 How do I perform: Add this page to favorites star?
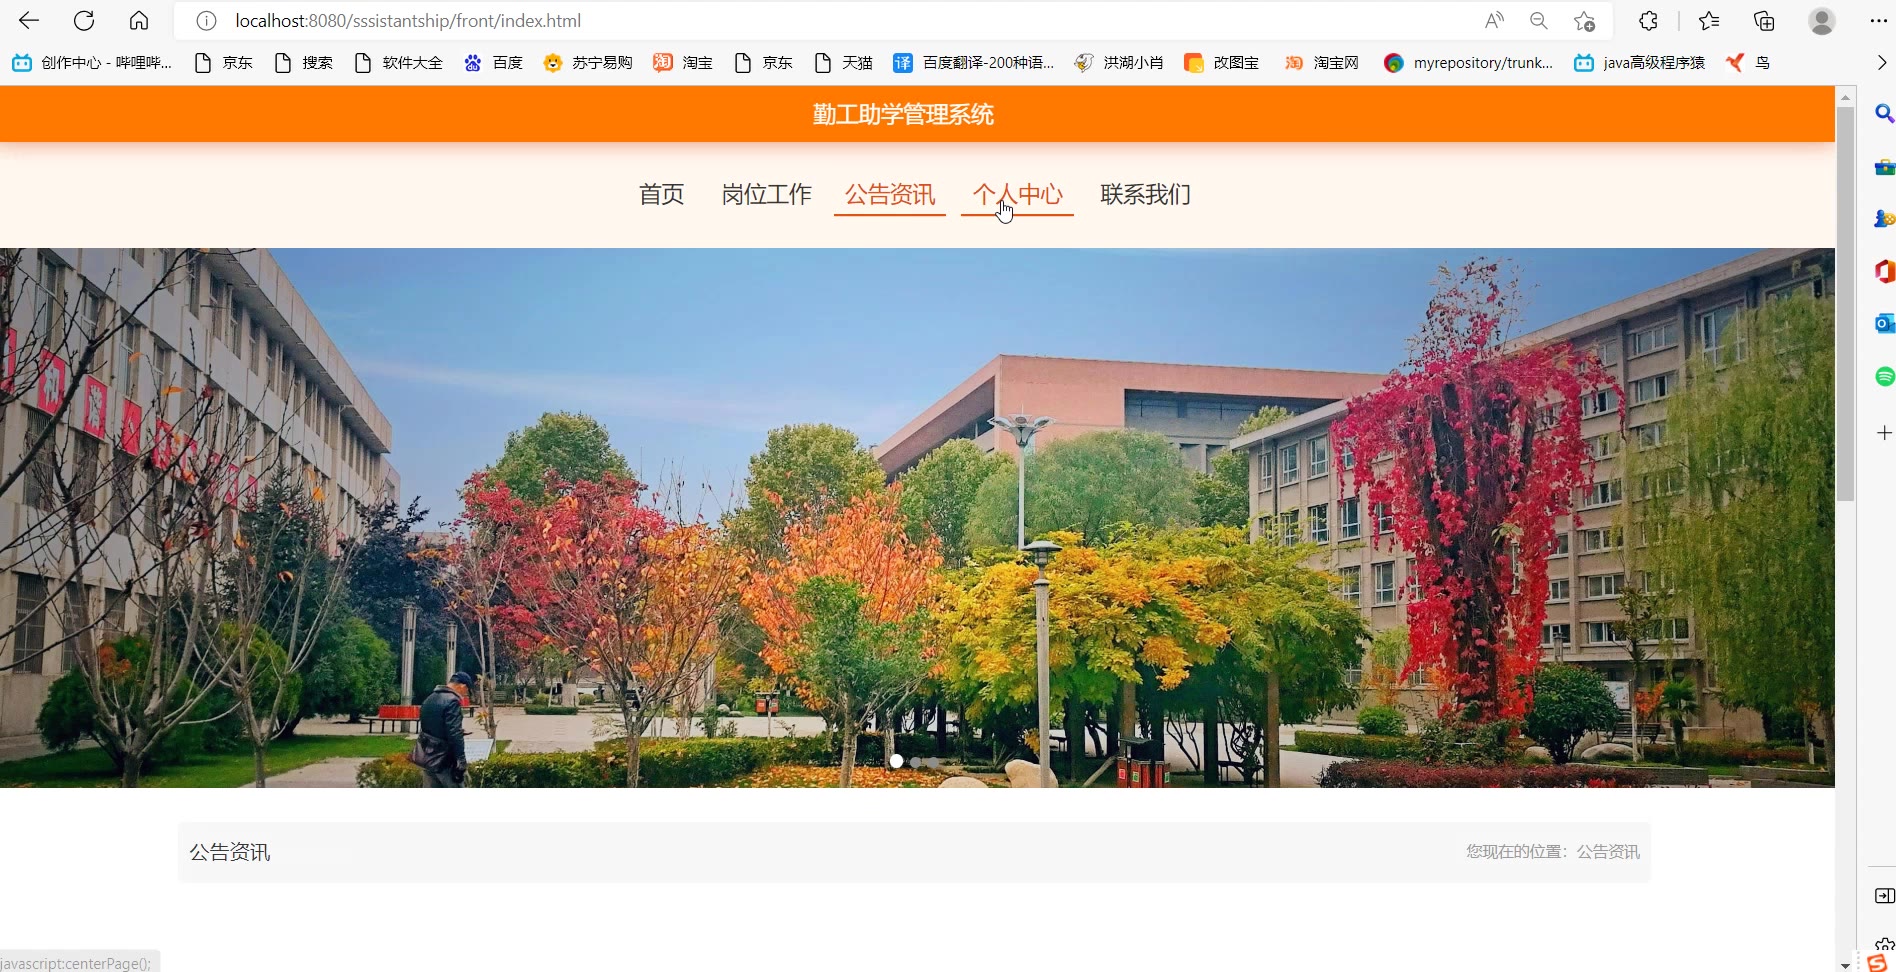(x=1584, y=21)
